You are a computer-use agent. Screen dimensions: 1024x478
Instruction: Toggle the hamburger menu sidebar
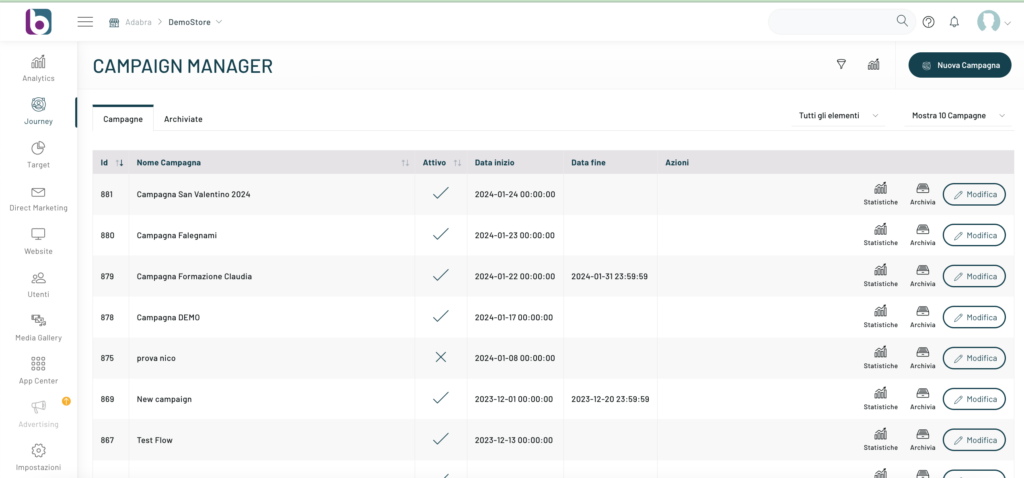(85, 22)
